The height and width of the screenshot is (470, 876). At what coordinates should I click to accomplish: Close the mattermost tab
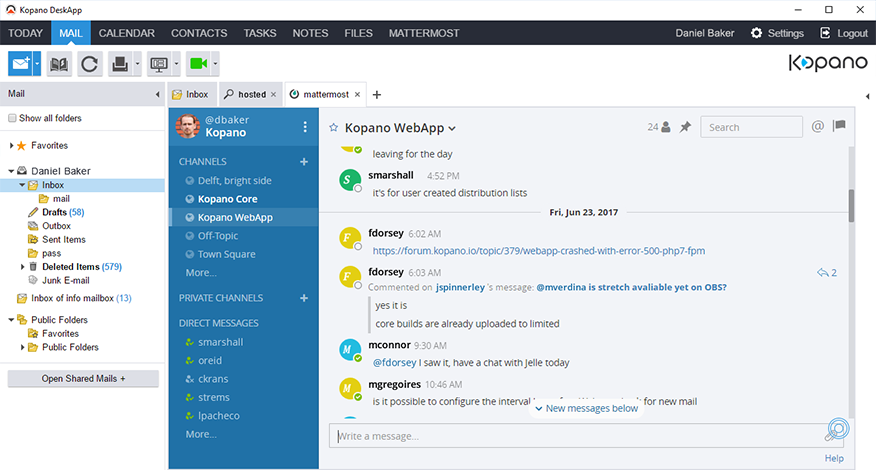[x=358, y=94]
